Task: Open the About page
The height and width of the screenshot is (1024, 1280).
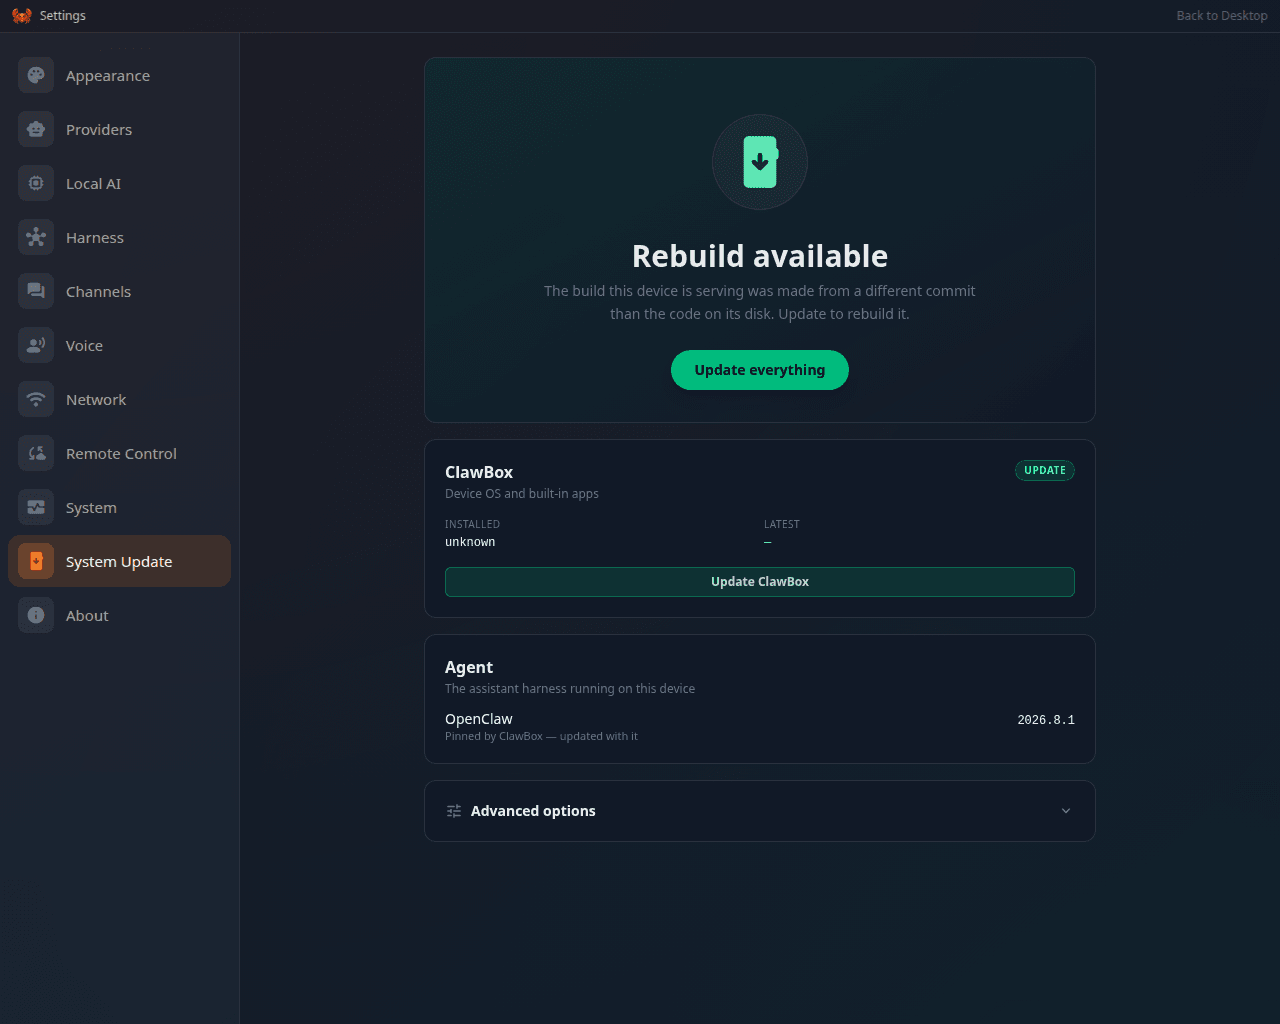Action: pos(119,615)
